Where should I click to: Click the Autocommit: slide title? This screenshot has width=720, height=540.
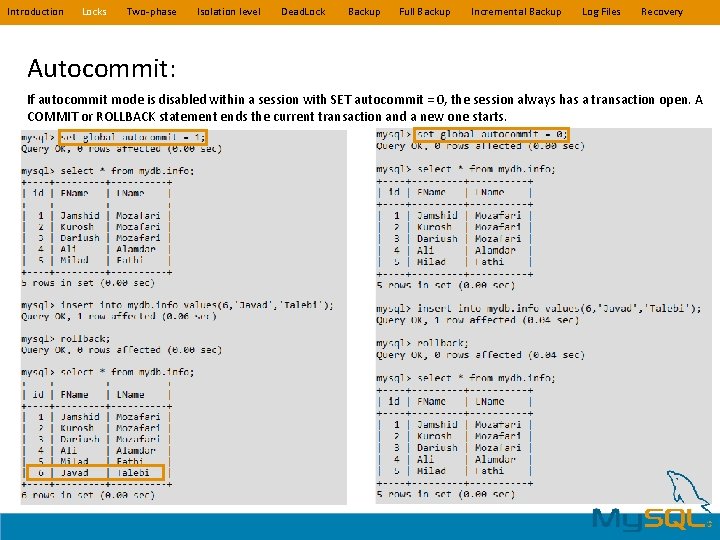point(101,68)
